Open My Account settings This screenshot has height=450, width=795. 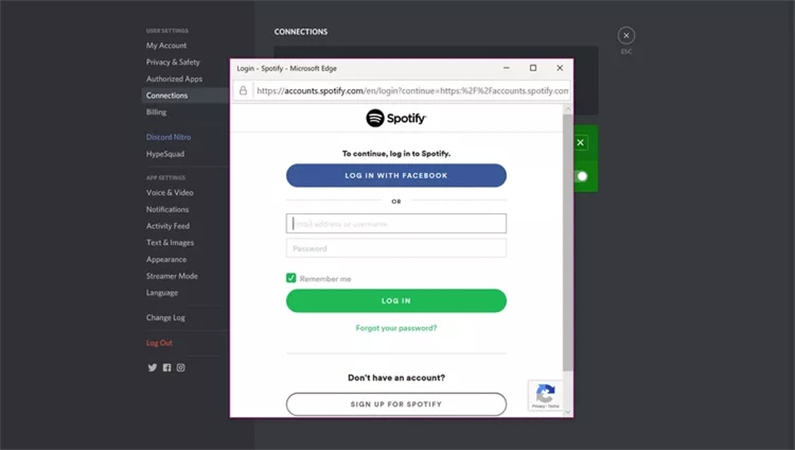point(166,45)
